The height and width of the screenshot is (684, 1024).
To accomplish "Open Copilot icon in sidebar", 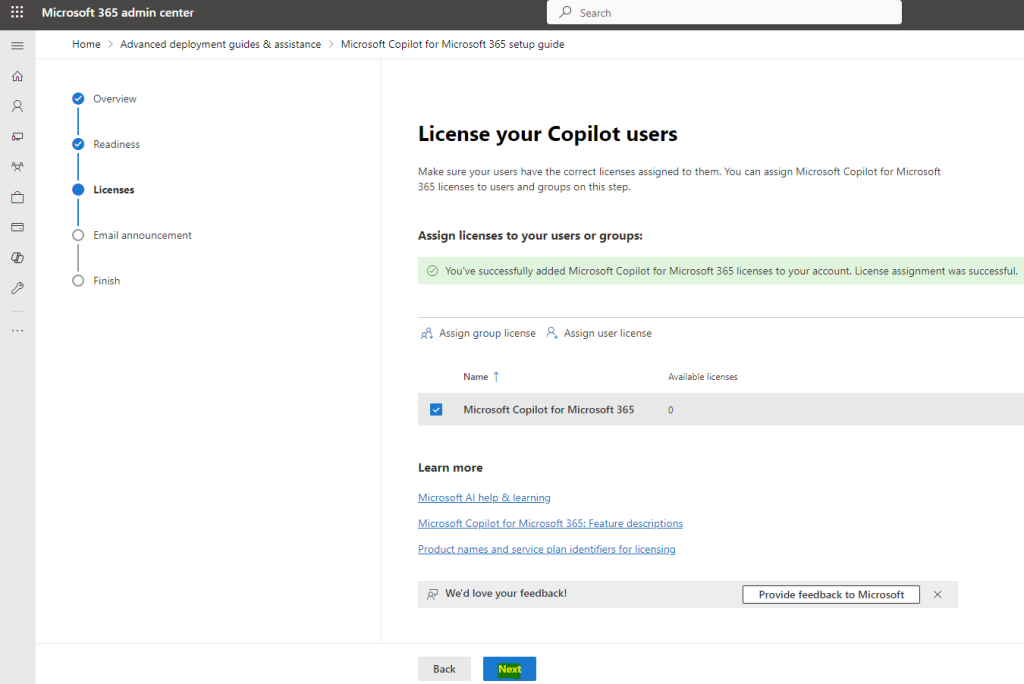I will 18,257.
